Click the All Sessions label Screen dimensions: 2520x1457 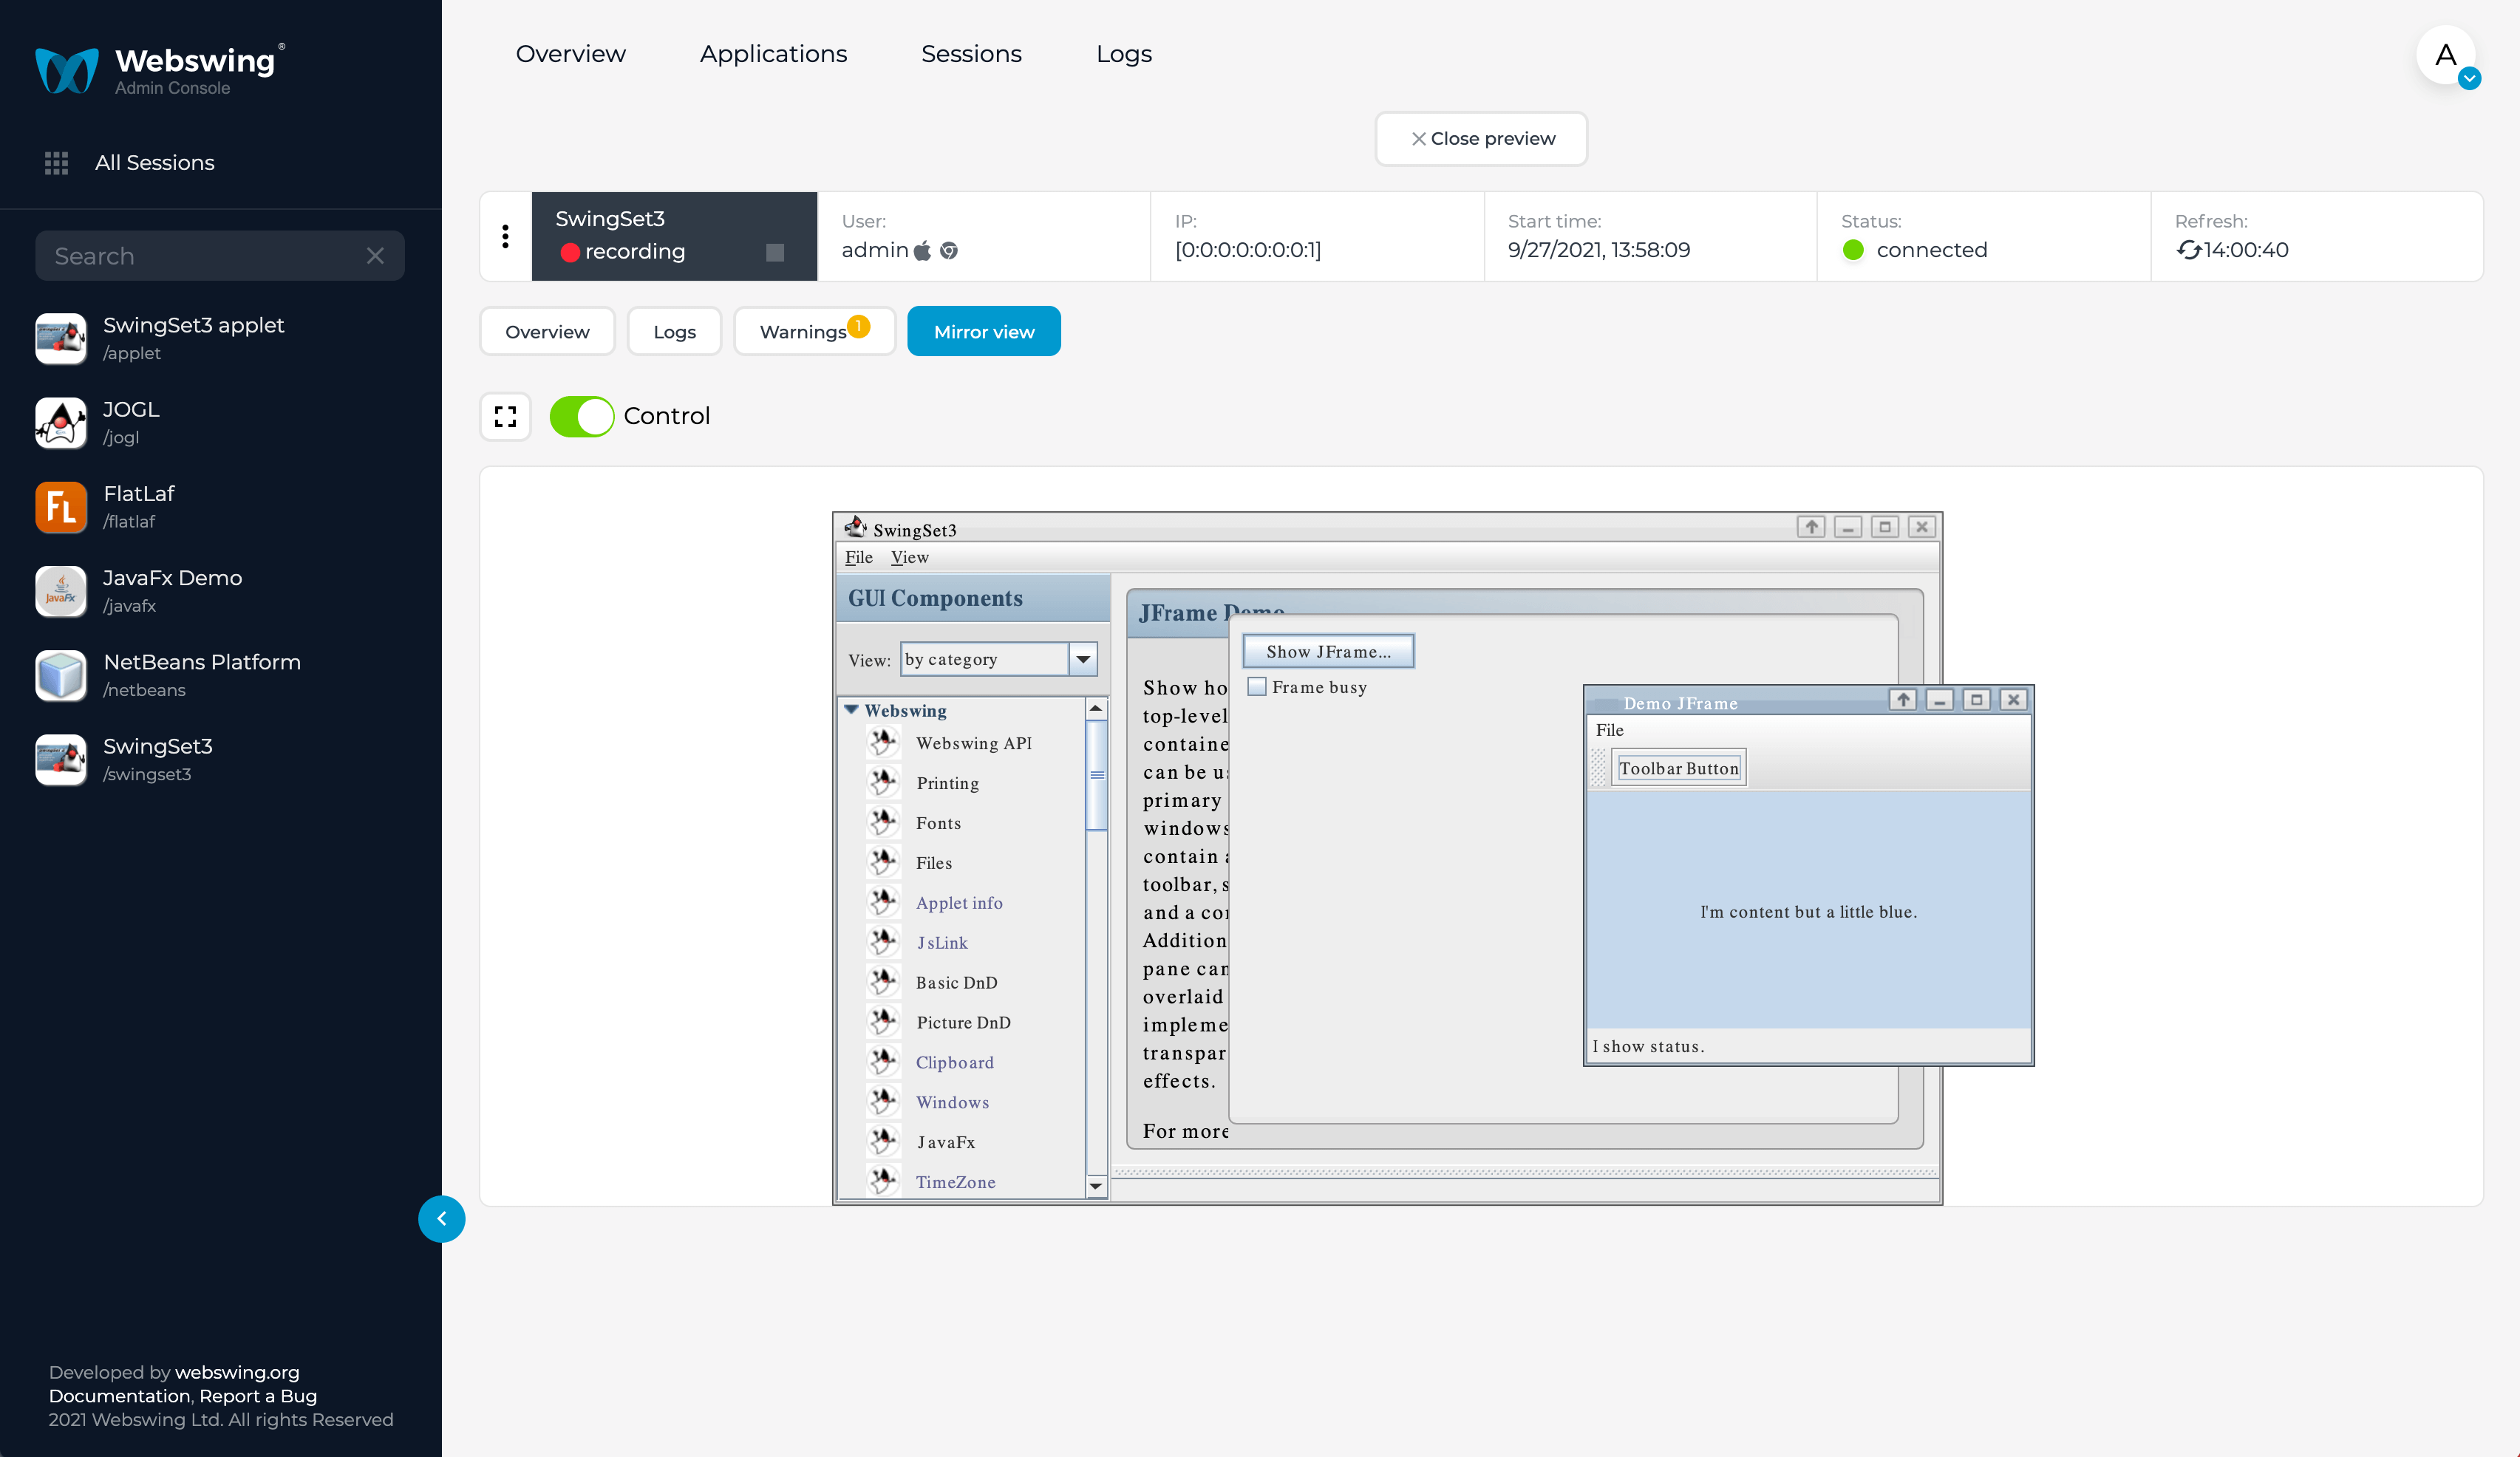pyautogui.click(x=155, y=163)
